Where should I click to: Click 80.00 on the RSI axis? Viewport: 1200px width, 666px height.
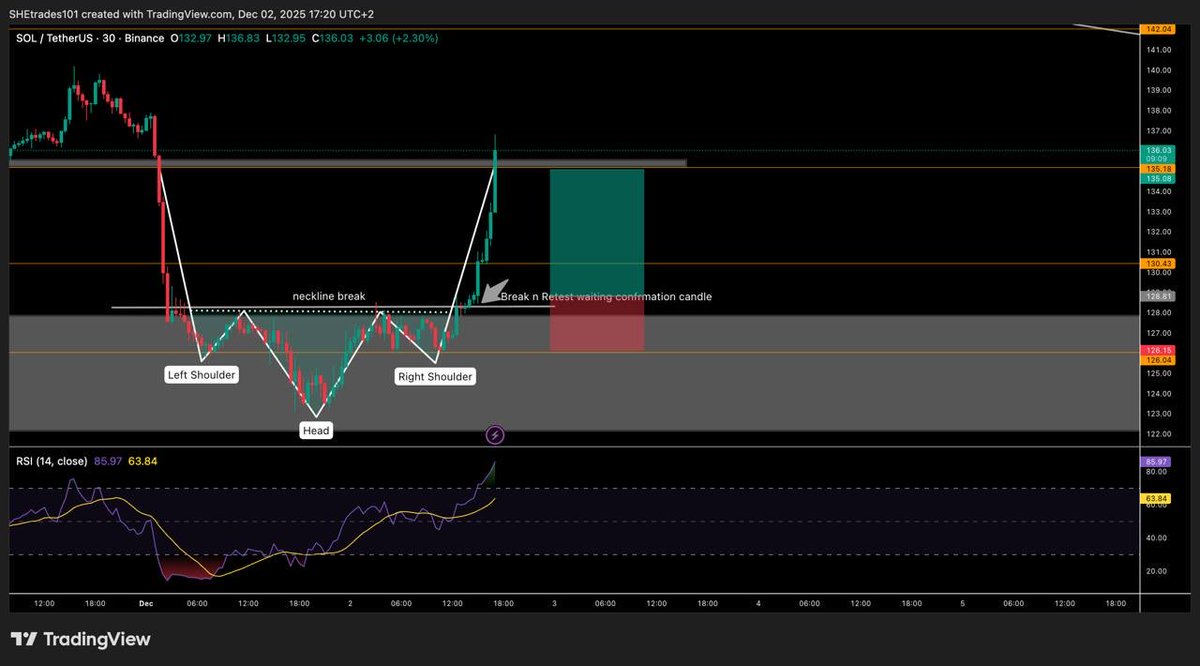point(1159,471)
